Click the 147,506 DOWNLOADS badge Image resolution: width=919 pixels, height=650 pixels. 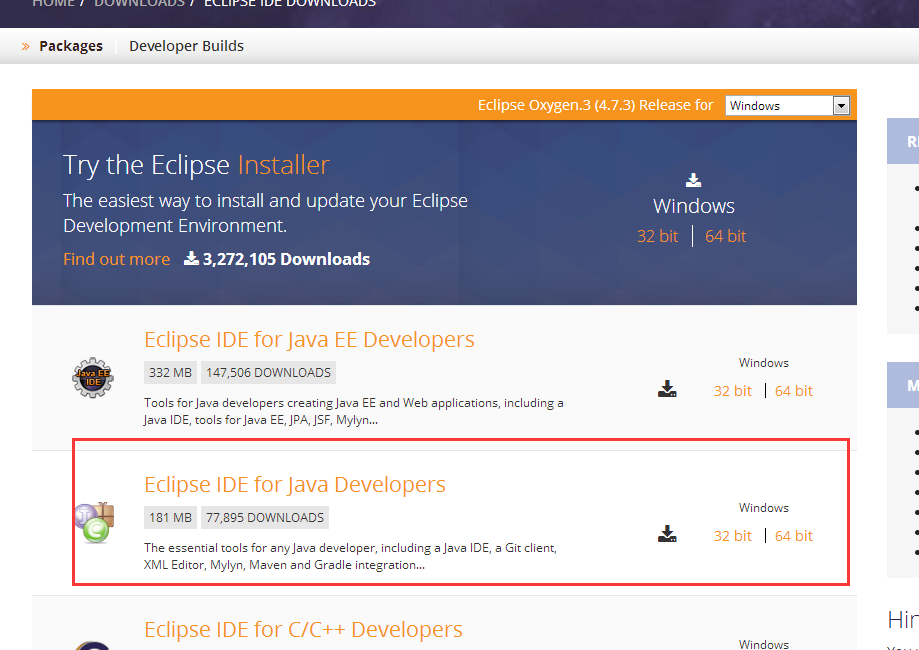click(x=268, y=373)
